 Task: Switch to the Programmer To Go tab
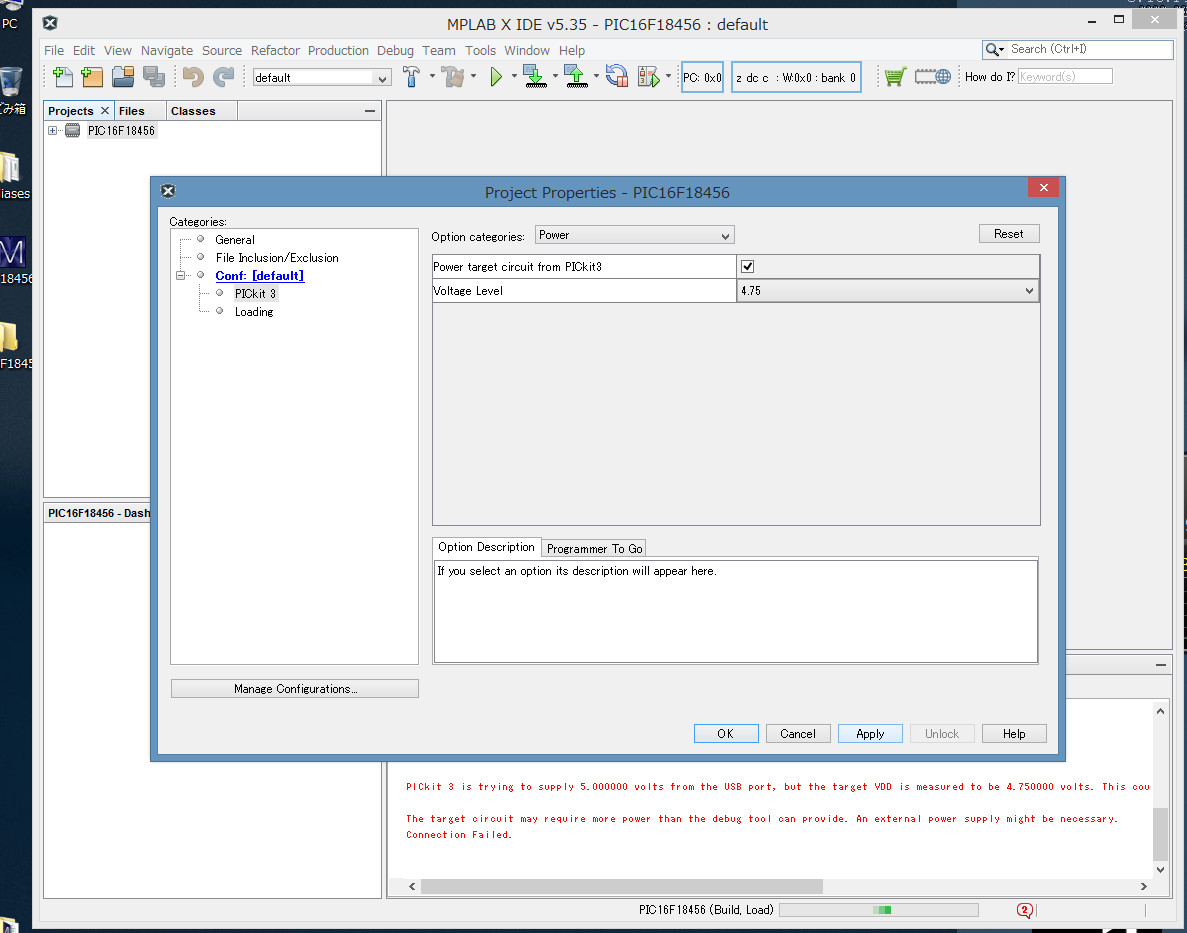coord(594,548)
